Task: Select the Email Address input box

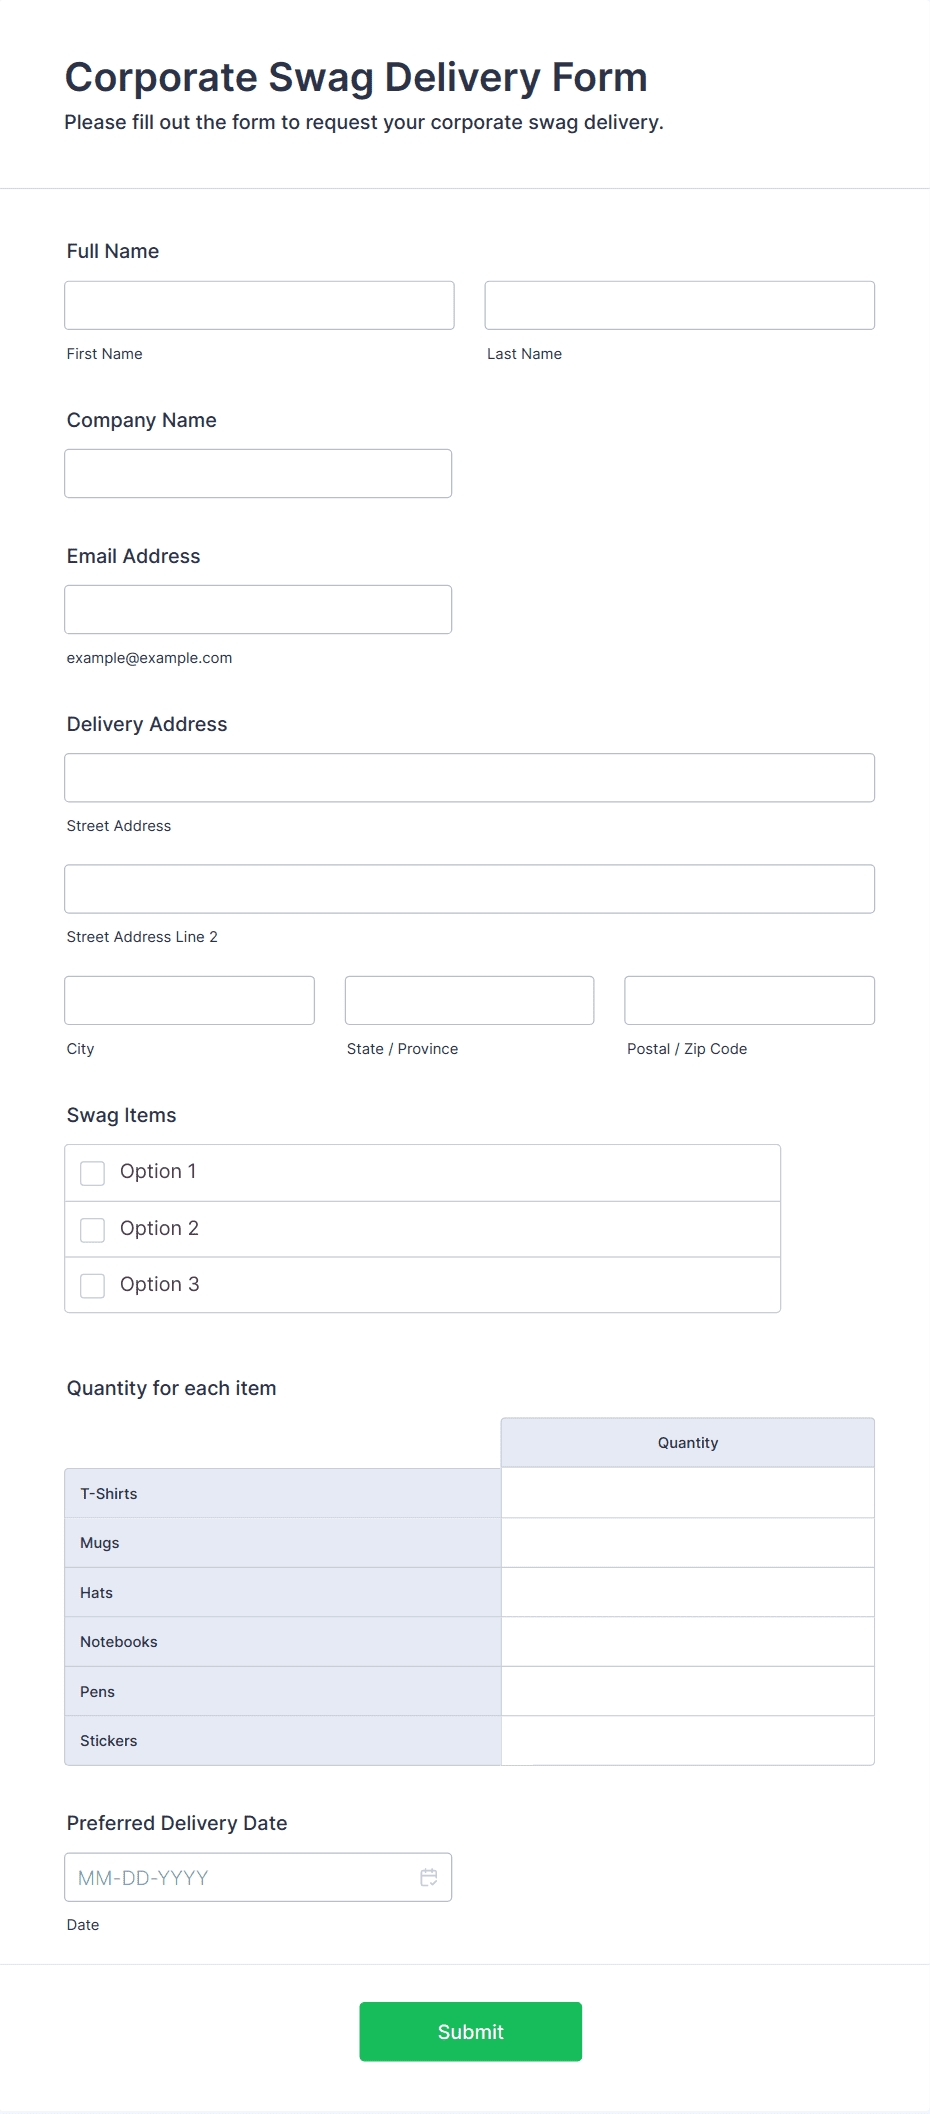Action: (258, 609)
